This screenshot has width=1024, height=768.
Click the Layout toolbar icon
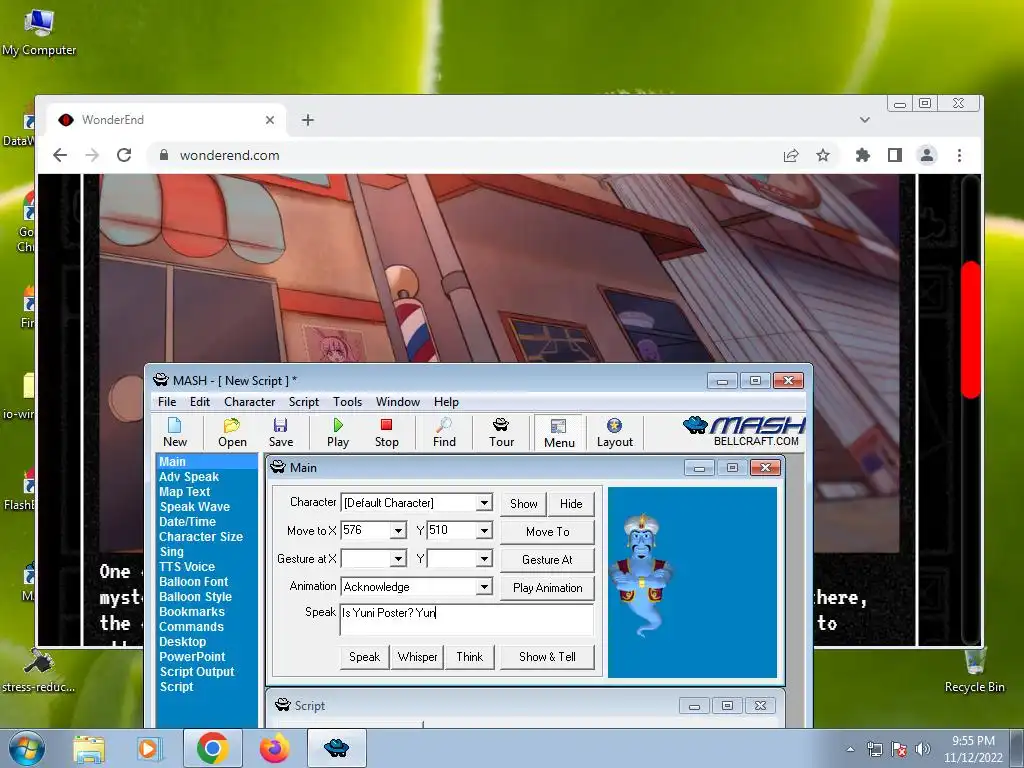(615, 432)
